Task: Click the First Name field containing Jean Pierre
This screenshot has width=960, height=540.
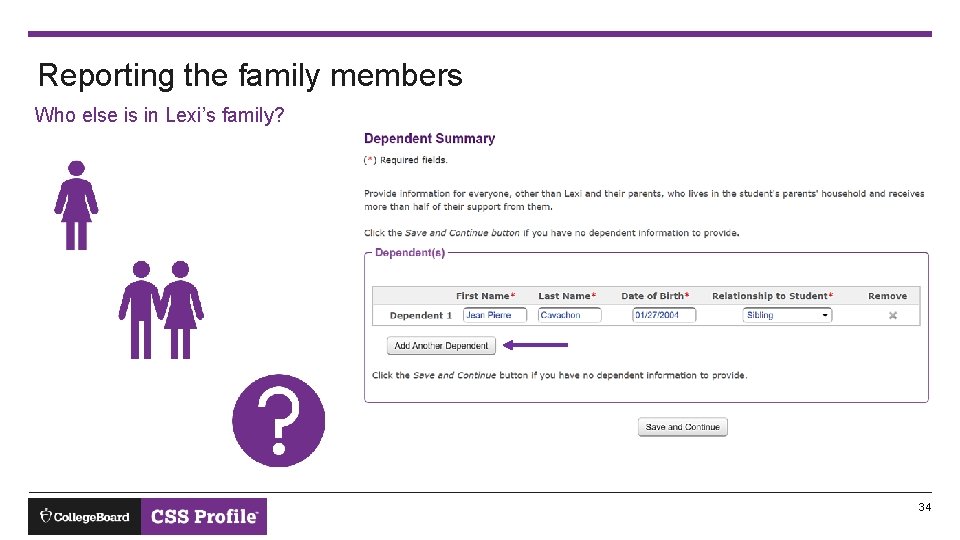Action: (x=494, y=315)
